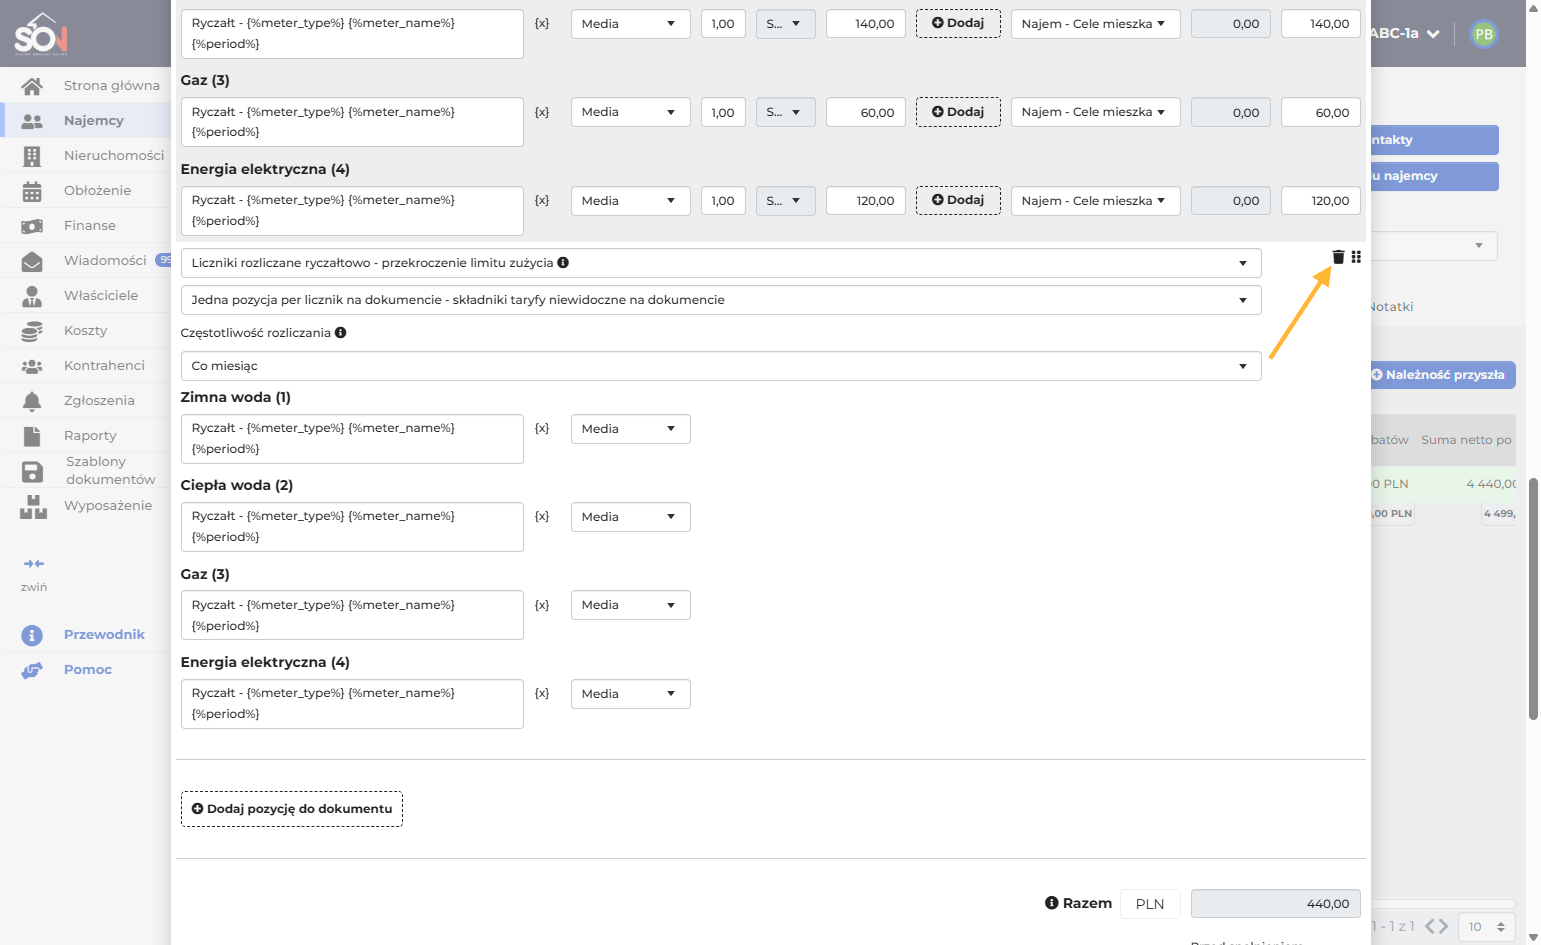The width and height of the screenshot is (1541, 945).
Task: Open the Co miesiąc frequency dropdown
Action: point(721,366)
